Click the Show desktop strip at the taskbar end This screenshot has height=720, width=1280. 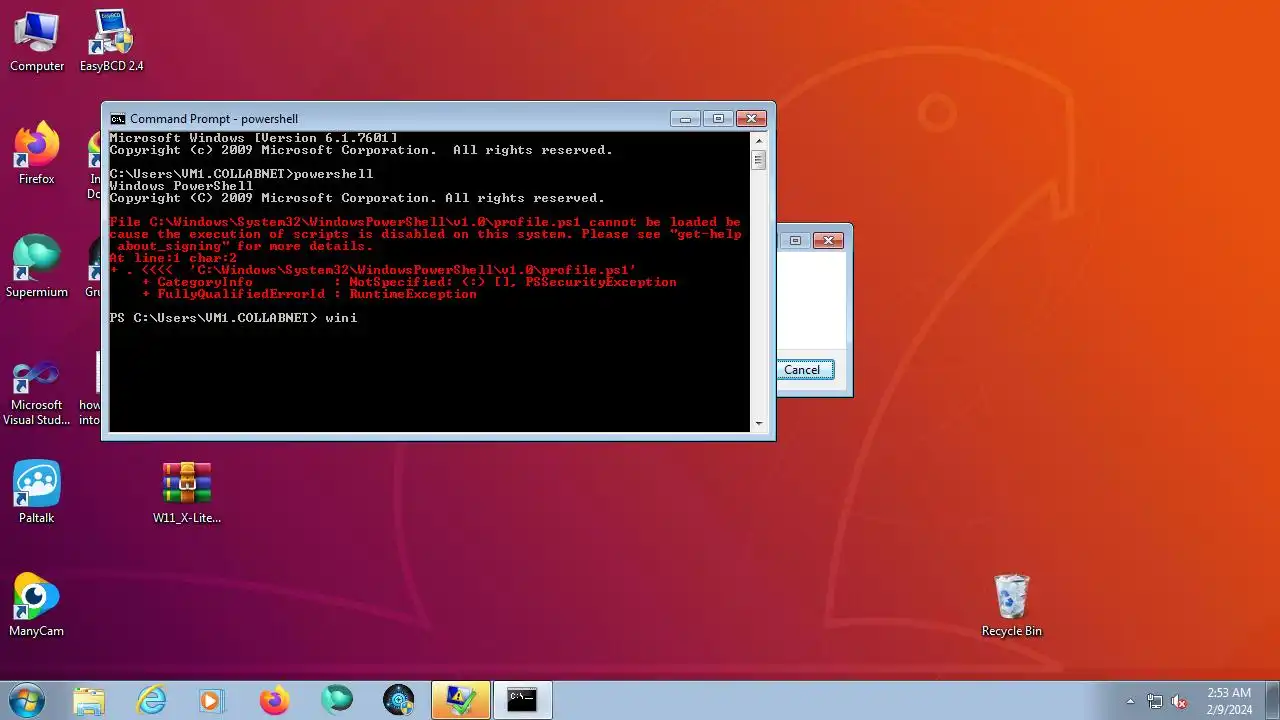[x=1272, y=700]
